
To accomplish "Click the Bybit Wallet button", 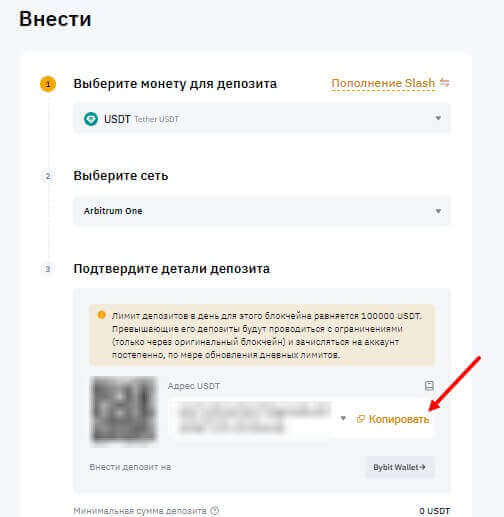I will coord(400,467).
